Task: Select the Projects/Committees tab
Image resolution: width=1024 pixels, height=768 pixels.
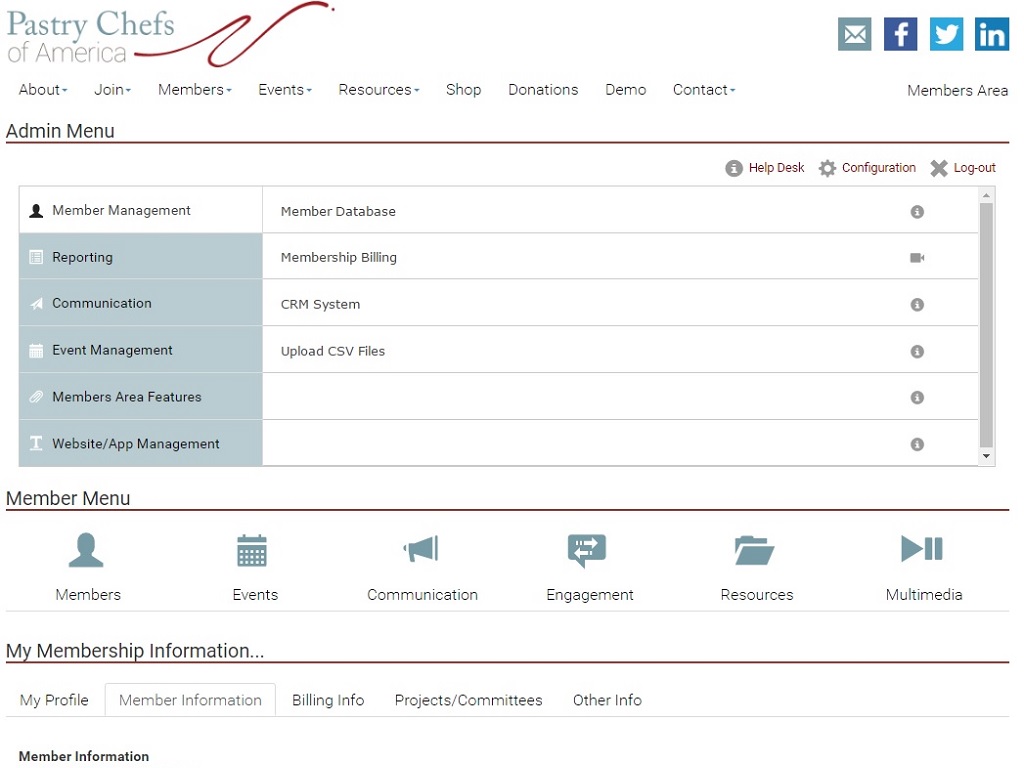Action: click(x=468, y=700)
